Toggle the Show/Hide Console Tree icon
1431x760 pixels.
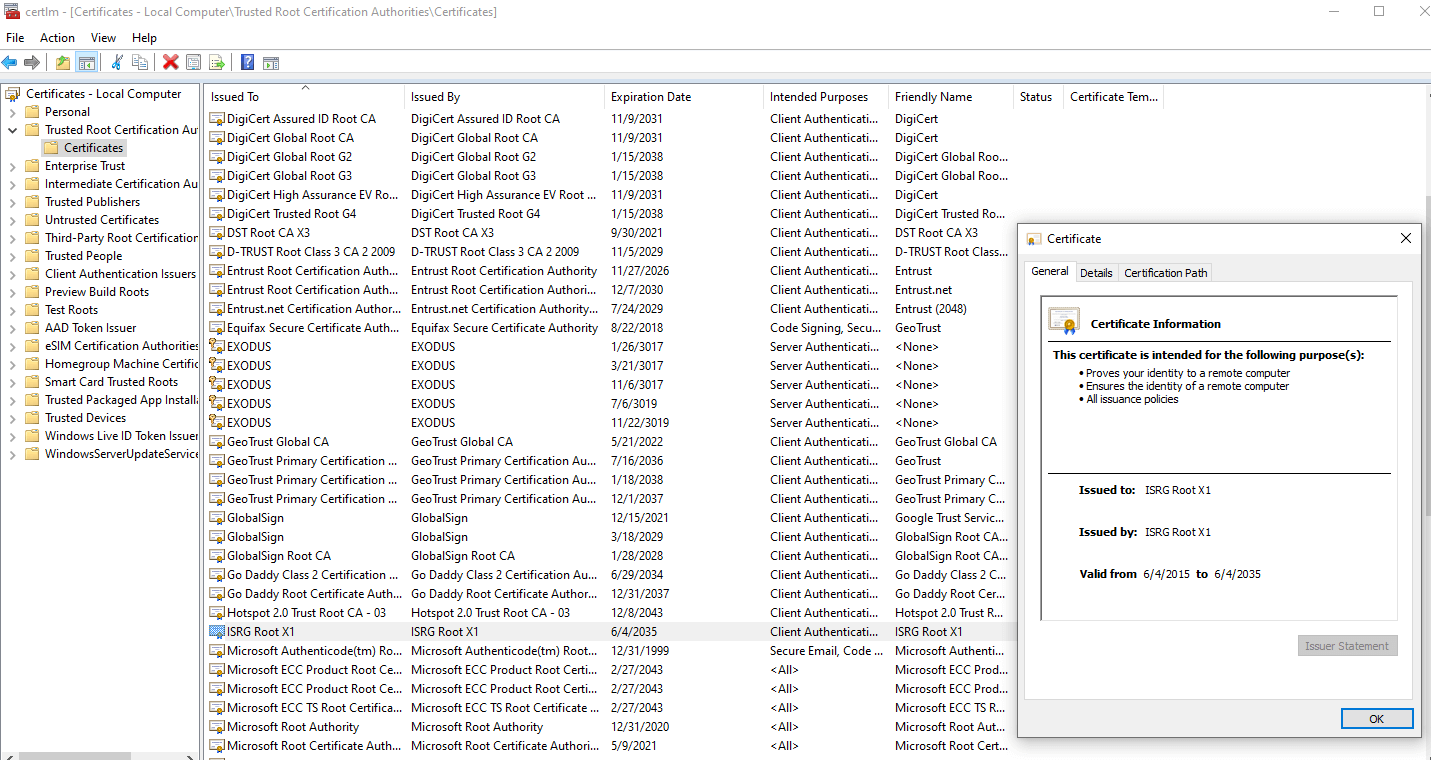(87, 62)
